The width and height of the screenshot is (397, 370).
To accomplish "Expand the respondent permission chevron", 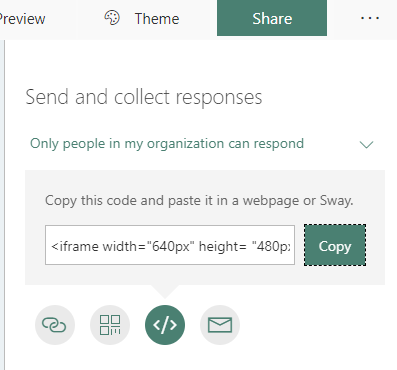I will point(366,145).
